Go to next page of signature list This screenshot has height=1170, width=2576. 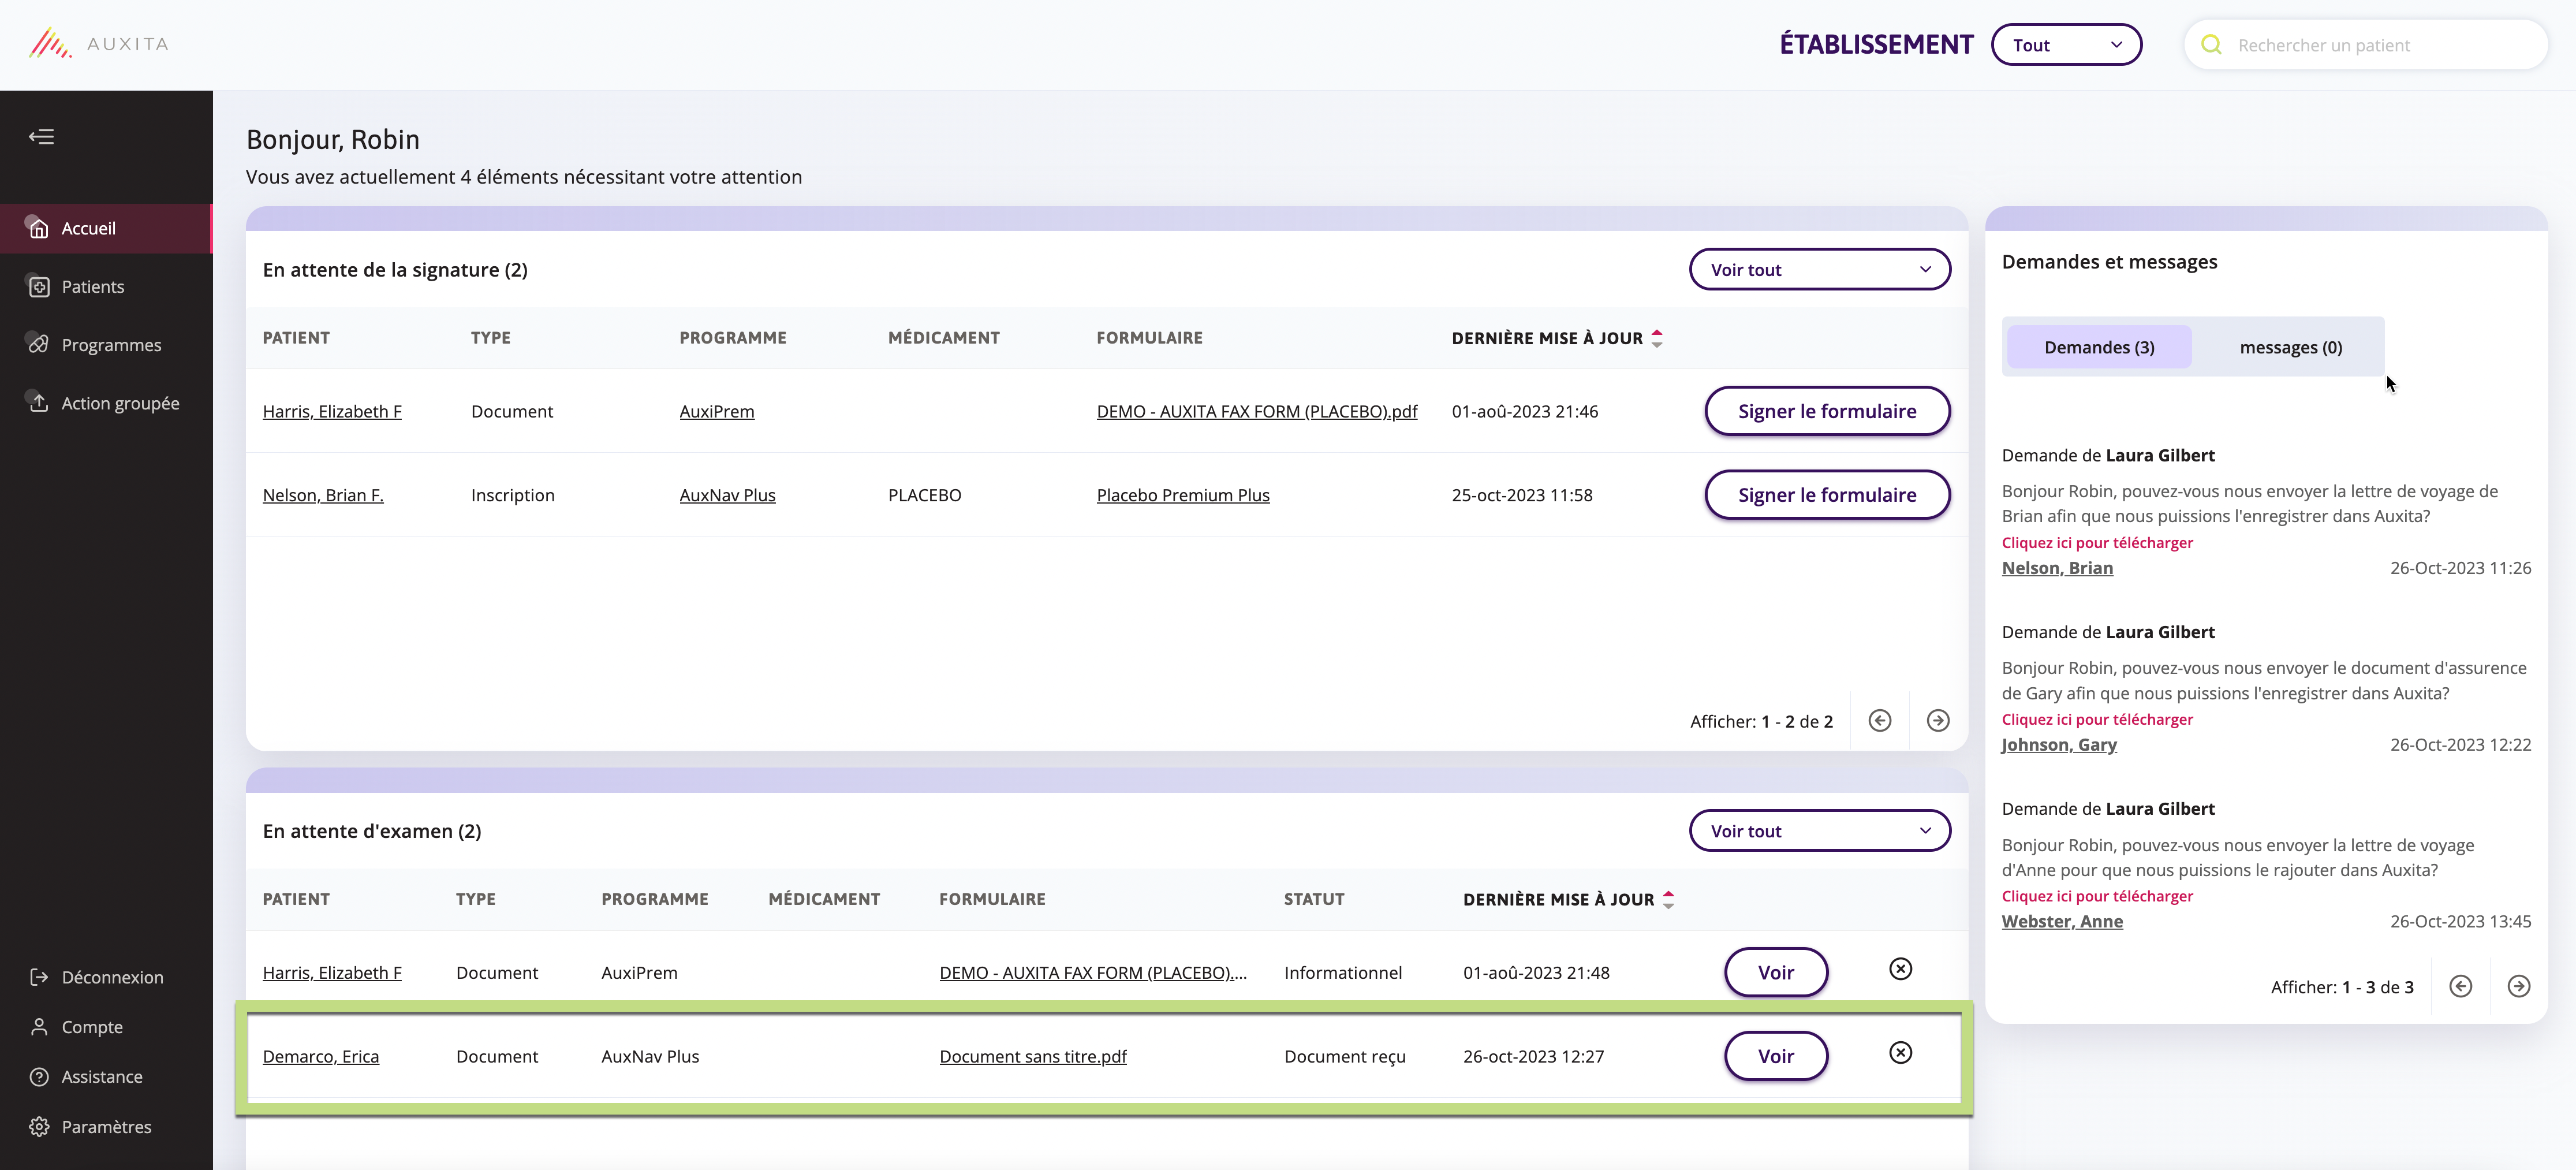1938,721
